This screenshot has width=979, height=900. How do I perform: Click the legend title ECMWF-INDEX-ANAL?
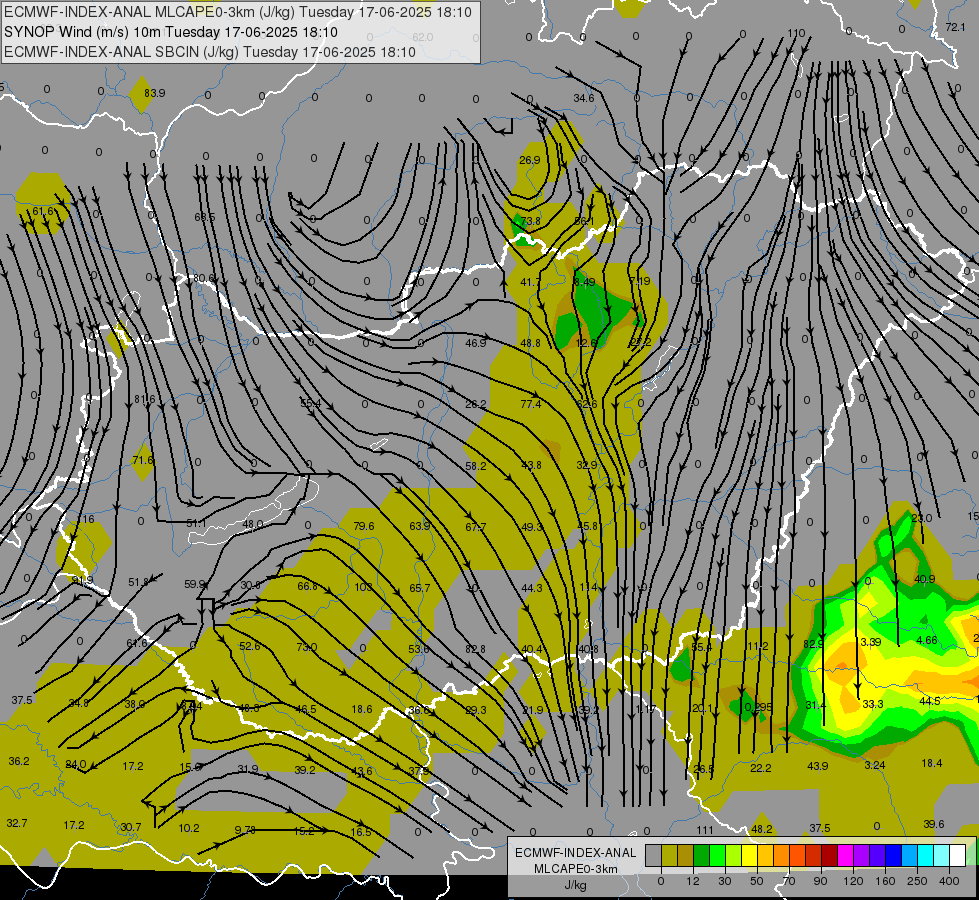point(575,853)
